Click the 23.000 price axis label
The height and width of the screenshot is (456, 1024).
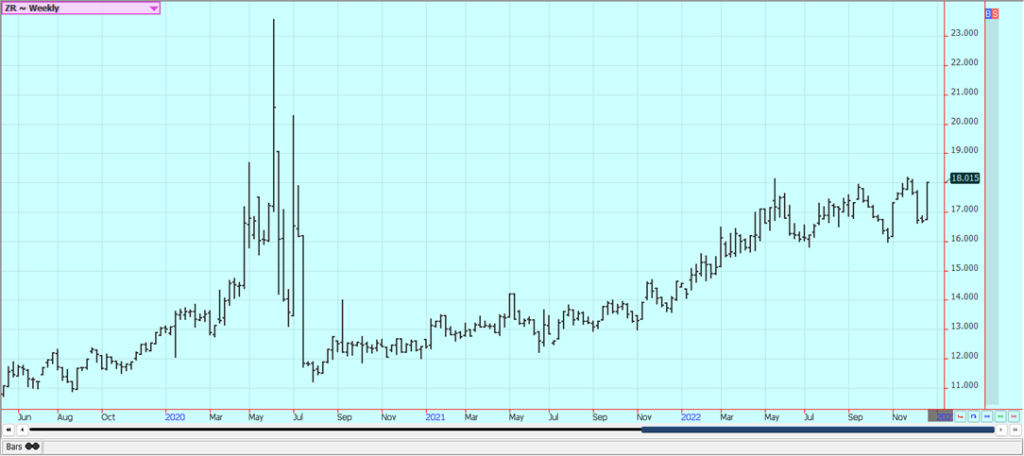pos(965,33)
